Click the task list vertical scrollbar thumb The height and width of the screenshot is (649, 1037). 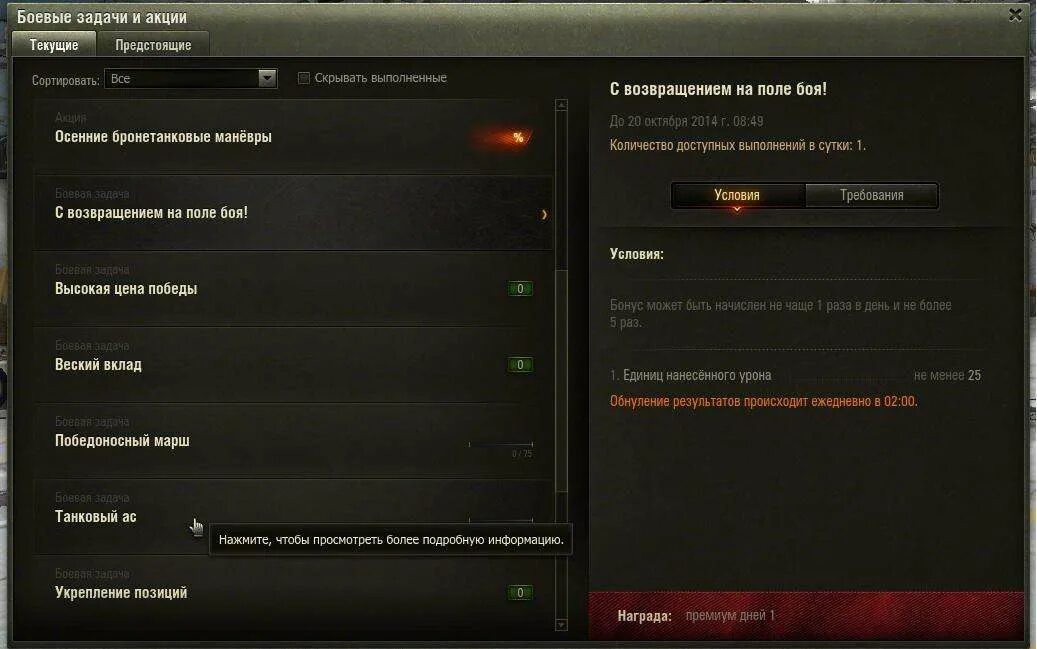[x=561, y=379]
